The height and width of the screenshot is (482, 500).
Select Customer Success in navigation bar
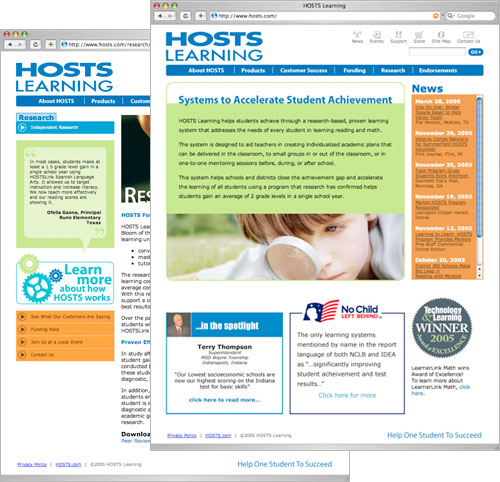click(304, 70)
